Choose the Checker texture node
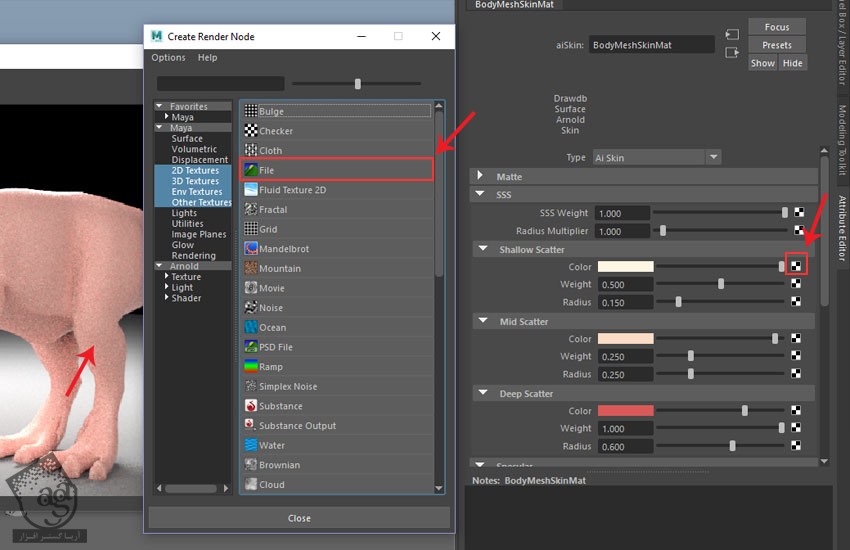850x550 pixels. tap(336, 131)
